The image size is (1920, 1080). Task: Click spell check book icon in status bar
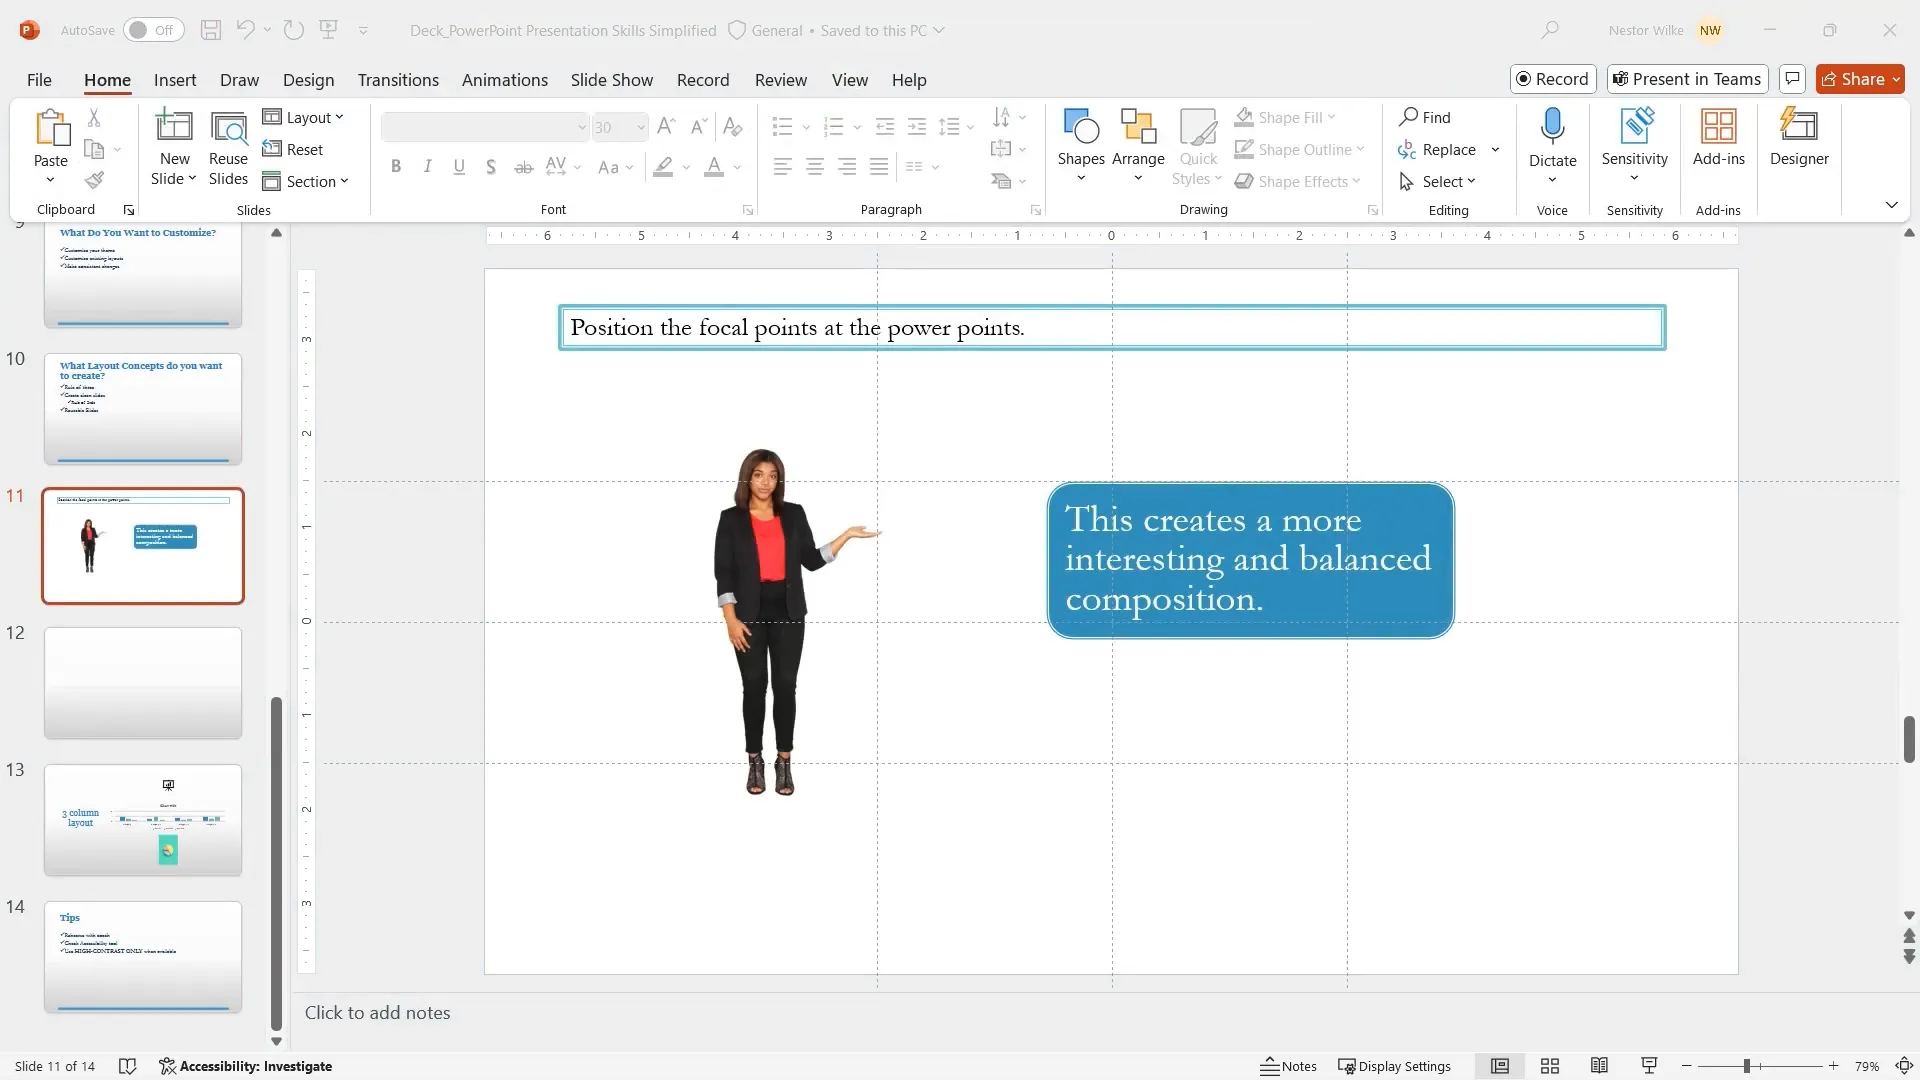(x=127, y=1066)
